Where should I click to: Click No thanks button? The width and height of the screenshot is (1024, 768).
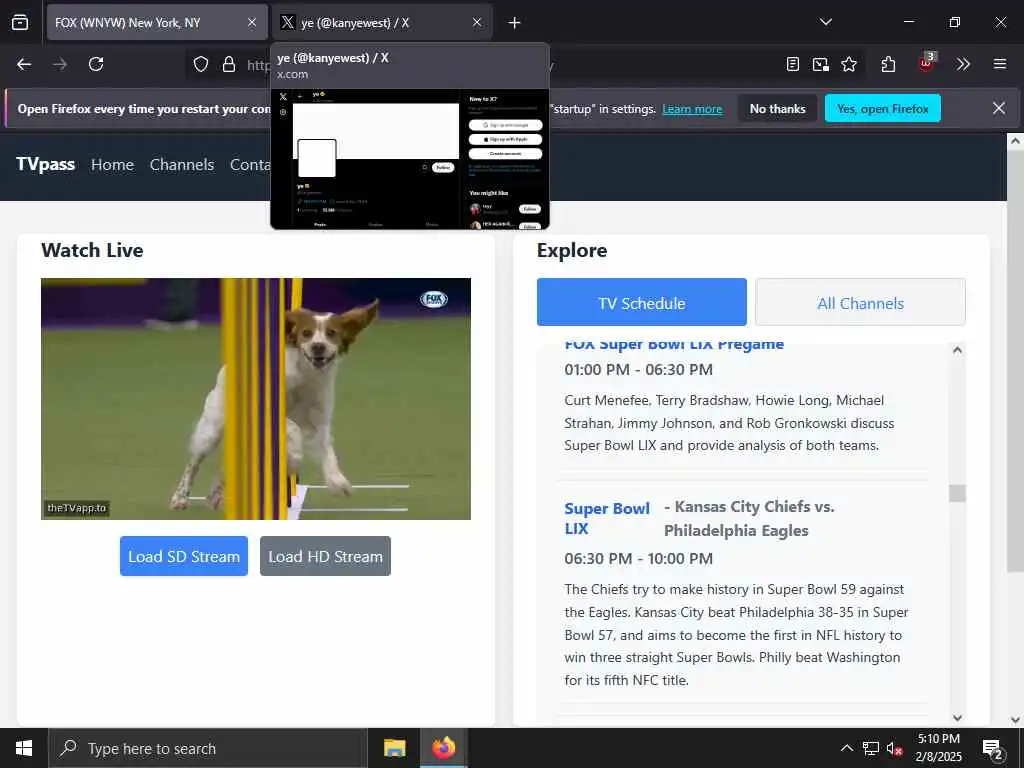click(x=778, y=108)
